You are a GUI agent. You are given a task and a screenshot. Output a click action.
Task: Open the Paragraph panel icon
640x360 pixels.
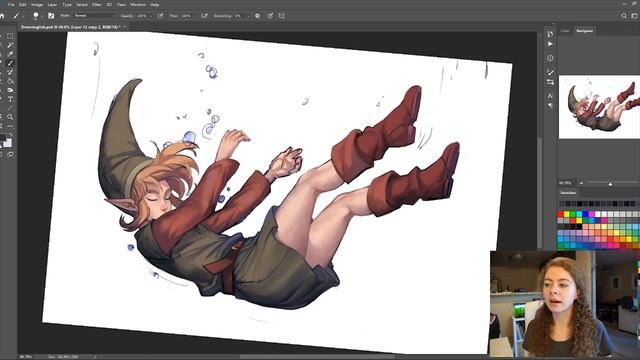tap(550, 106)
